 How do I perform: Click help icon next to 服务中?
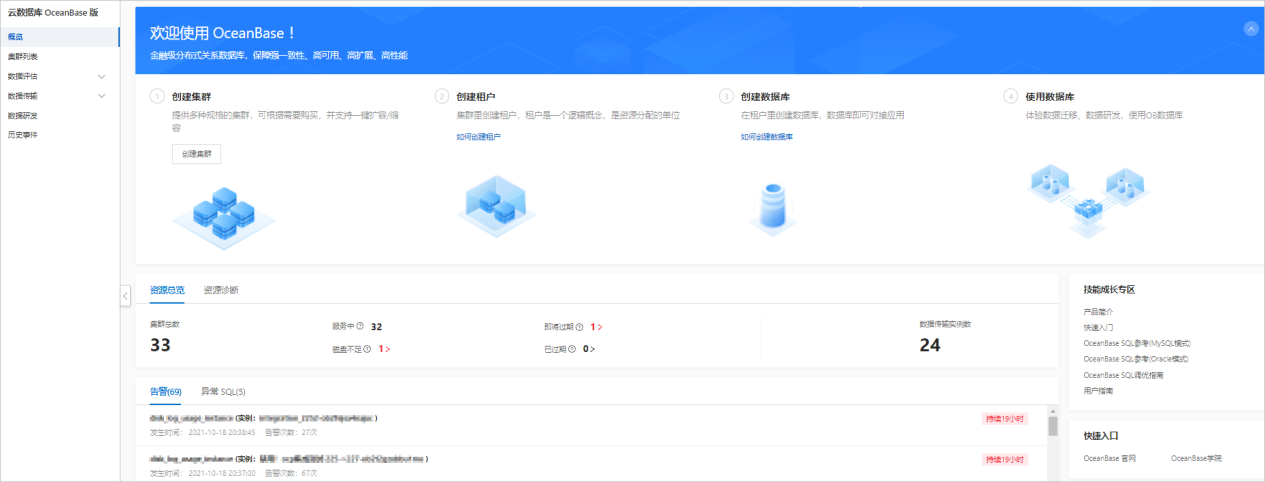tap(360, 326)
